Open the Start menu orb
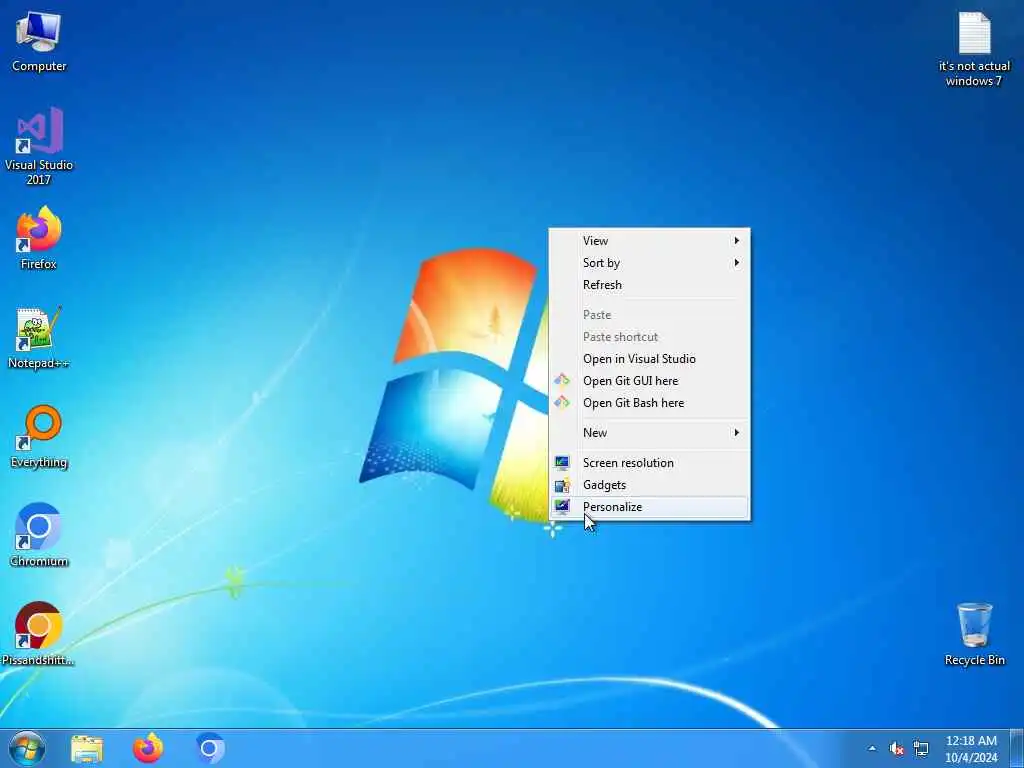The width and height of the screenshot is (1024, 768). pyautogui.click(x=27, y=748)
